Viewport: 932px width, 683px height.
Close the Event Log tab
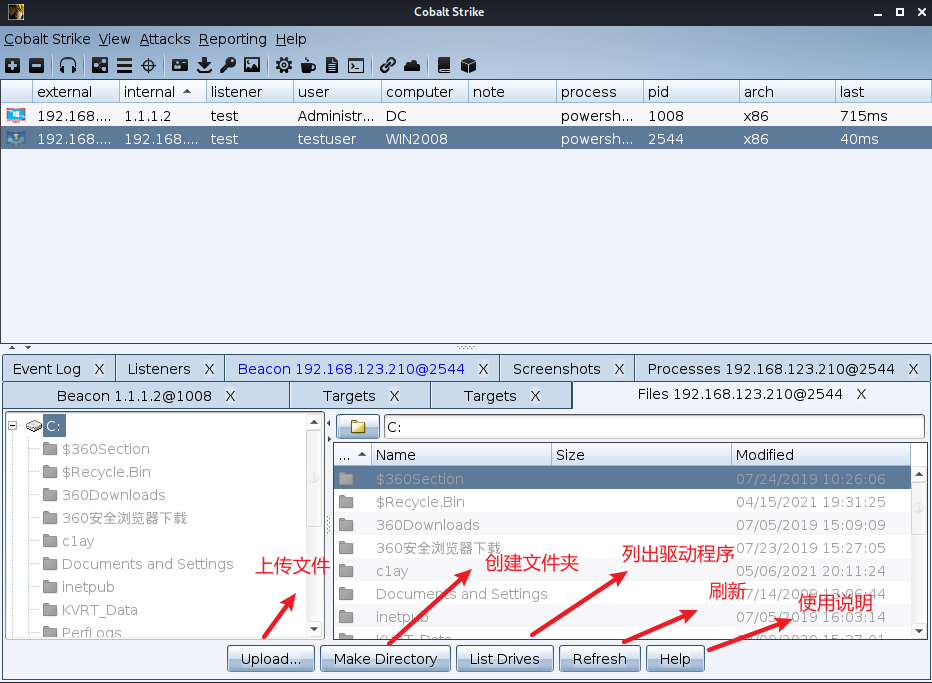[x=99, y=369]
